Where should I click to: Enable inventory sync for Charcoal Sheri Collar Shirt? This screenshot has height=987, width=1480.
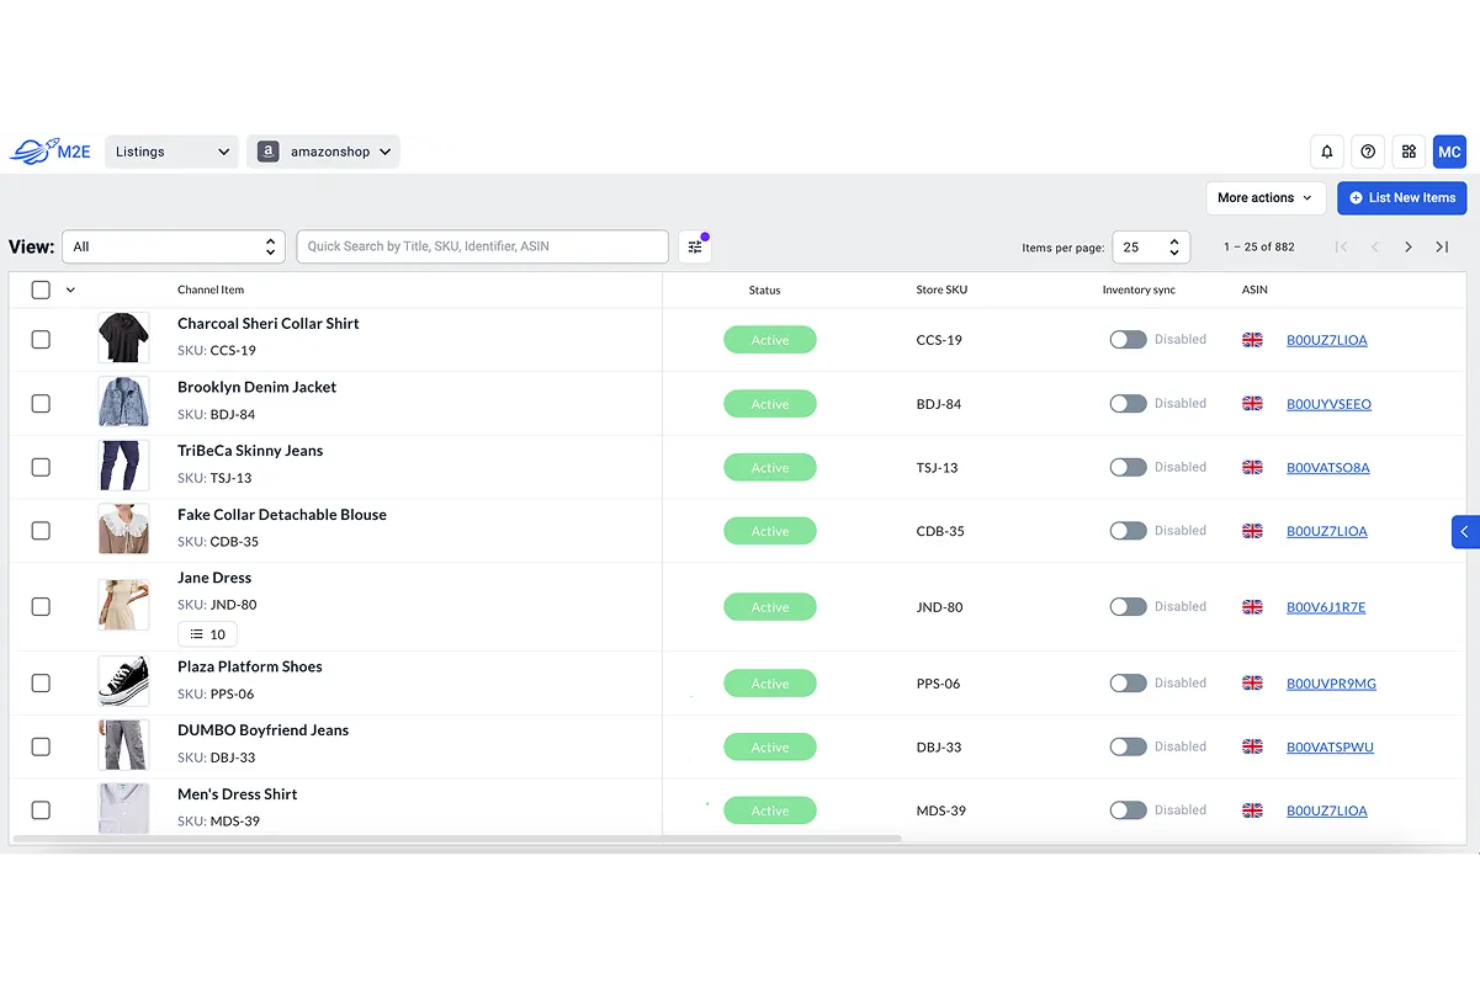click(1128, 339)
